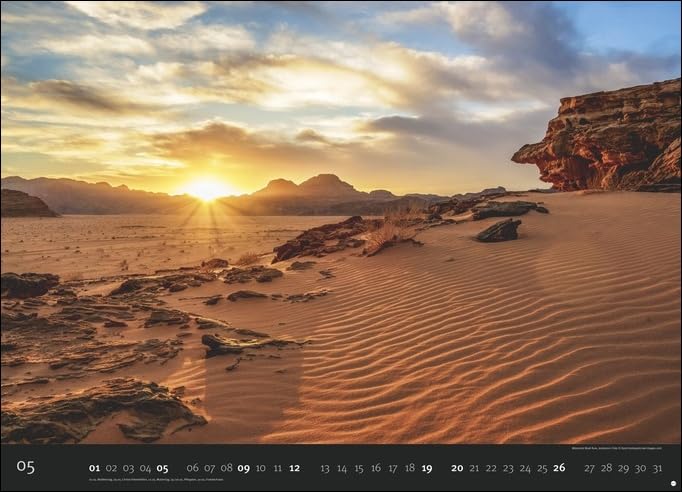Select bold day 05 in the date row

(162, 469)
